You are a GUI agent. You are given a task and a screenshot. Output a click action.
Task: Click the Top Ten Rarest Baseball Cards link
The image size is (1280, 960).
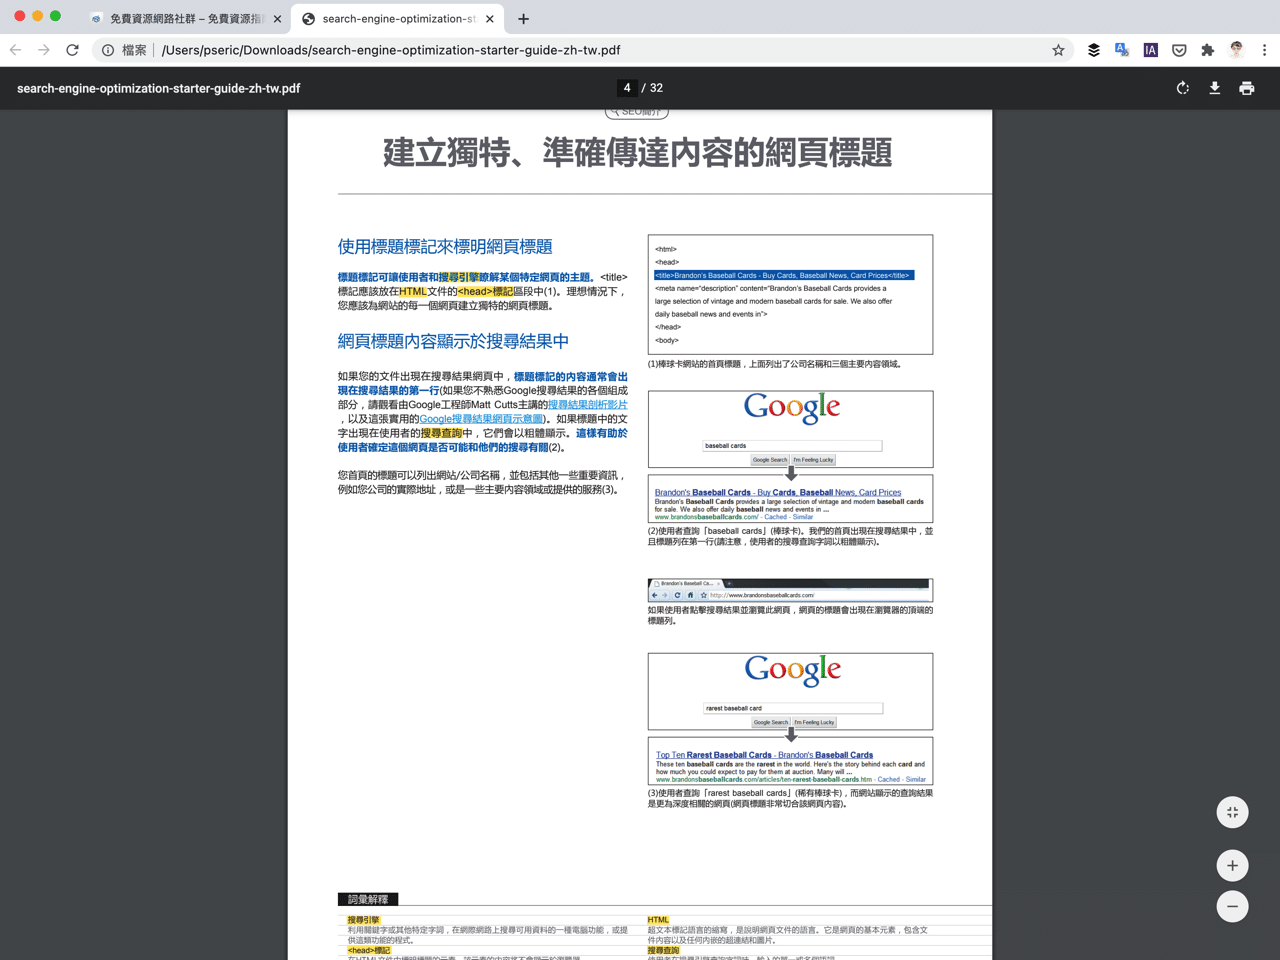[764, 755]
